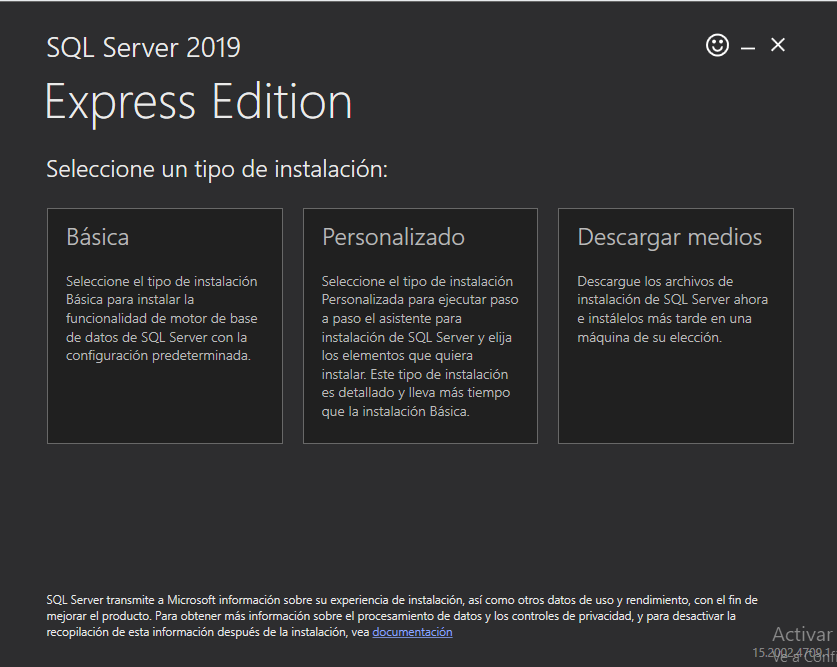The width and height of the screenshot is (837, 667).
Task: Click the description "Descargue los archivos de instalación"
Action: click(x=673, y=309)
